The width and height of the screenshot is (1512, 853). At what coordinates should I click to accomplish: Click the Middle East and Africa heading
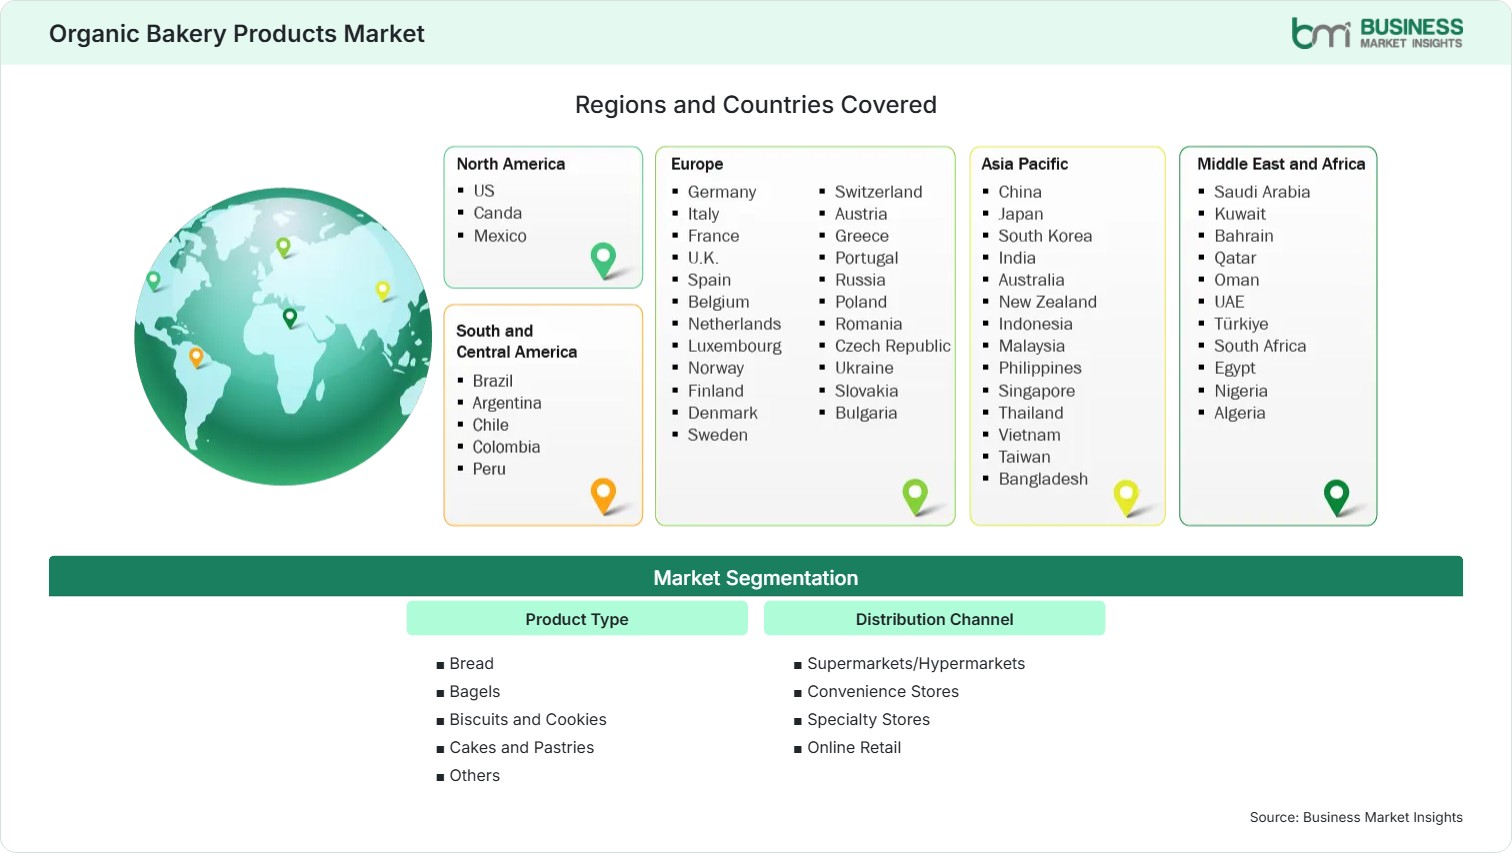tap(1281, 164)
